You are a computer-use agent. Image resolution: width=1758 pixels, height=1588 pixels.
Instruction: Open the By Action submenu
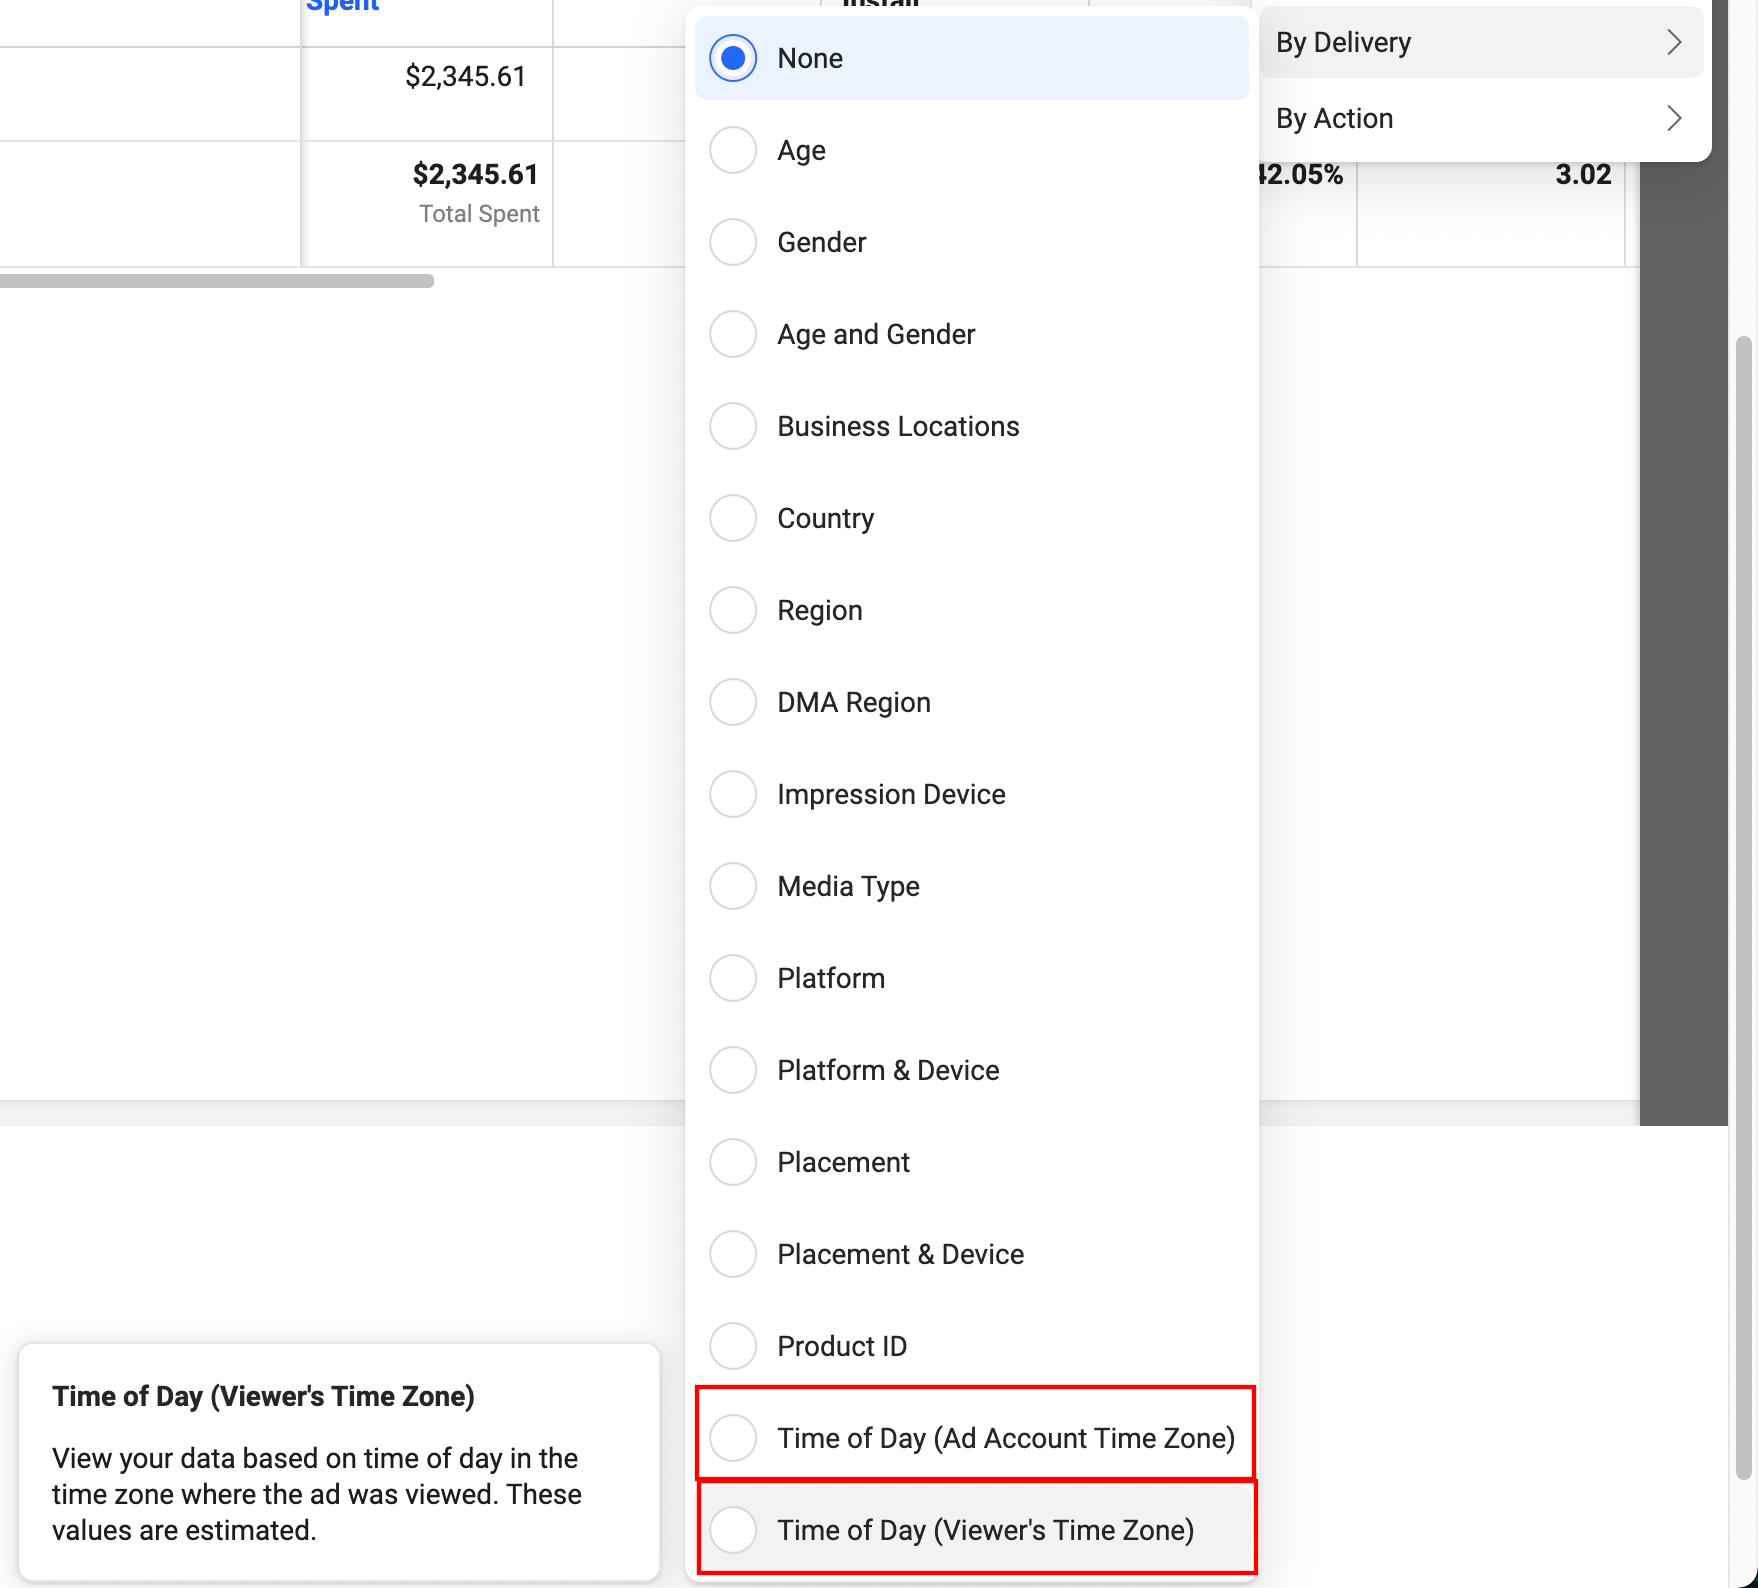[x=1480, y=118]
